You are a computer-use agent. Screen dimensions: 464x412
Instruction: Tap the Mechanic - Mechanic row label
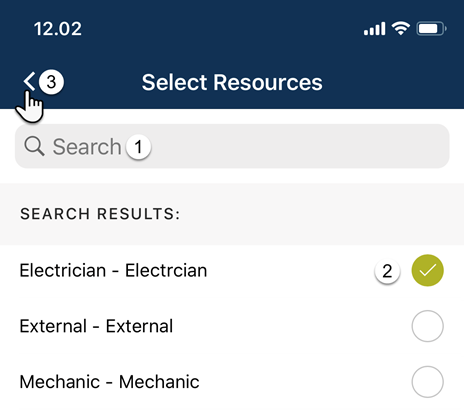tap(110, 382)
